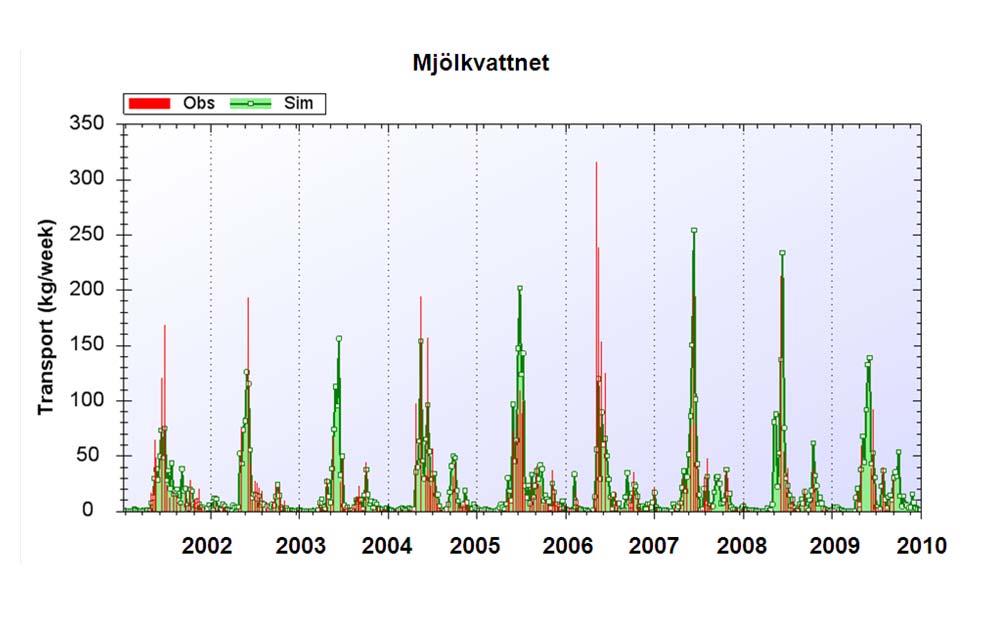Click the 2009 x-axis label

point(835,545)
